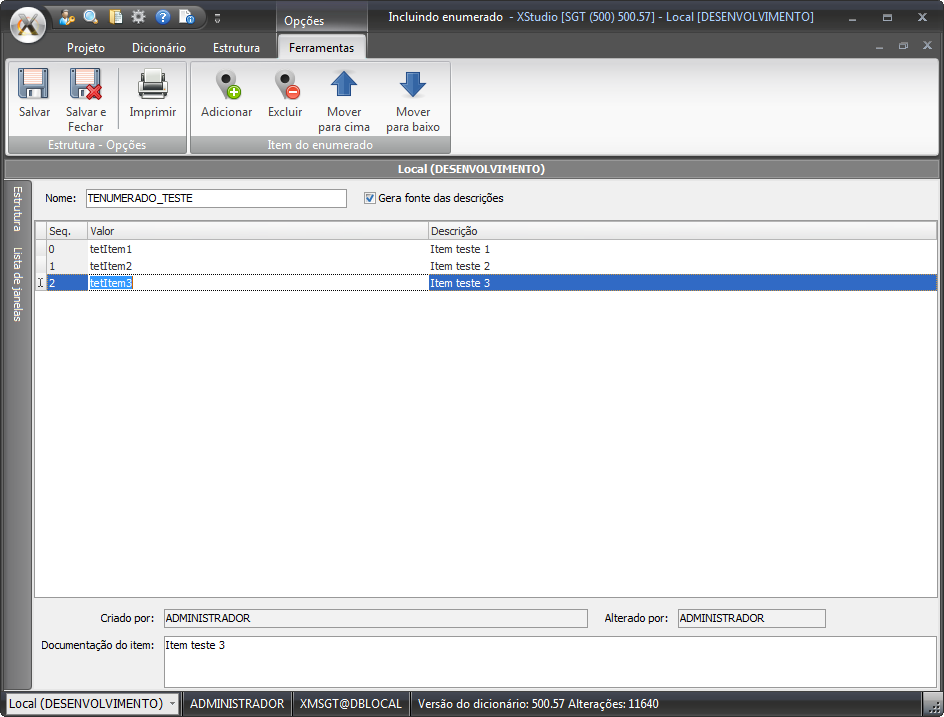Switch to the Estrutura ribbon tab
944x717 pixels.
tap(236, 48)
